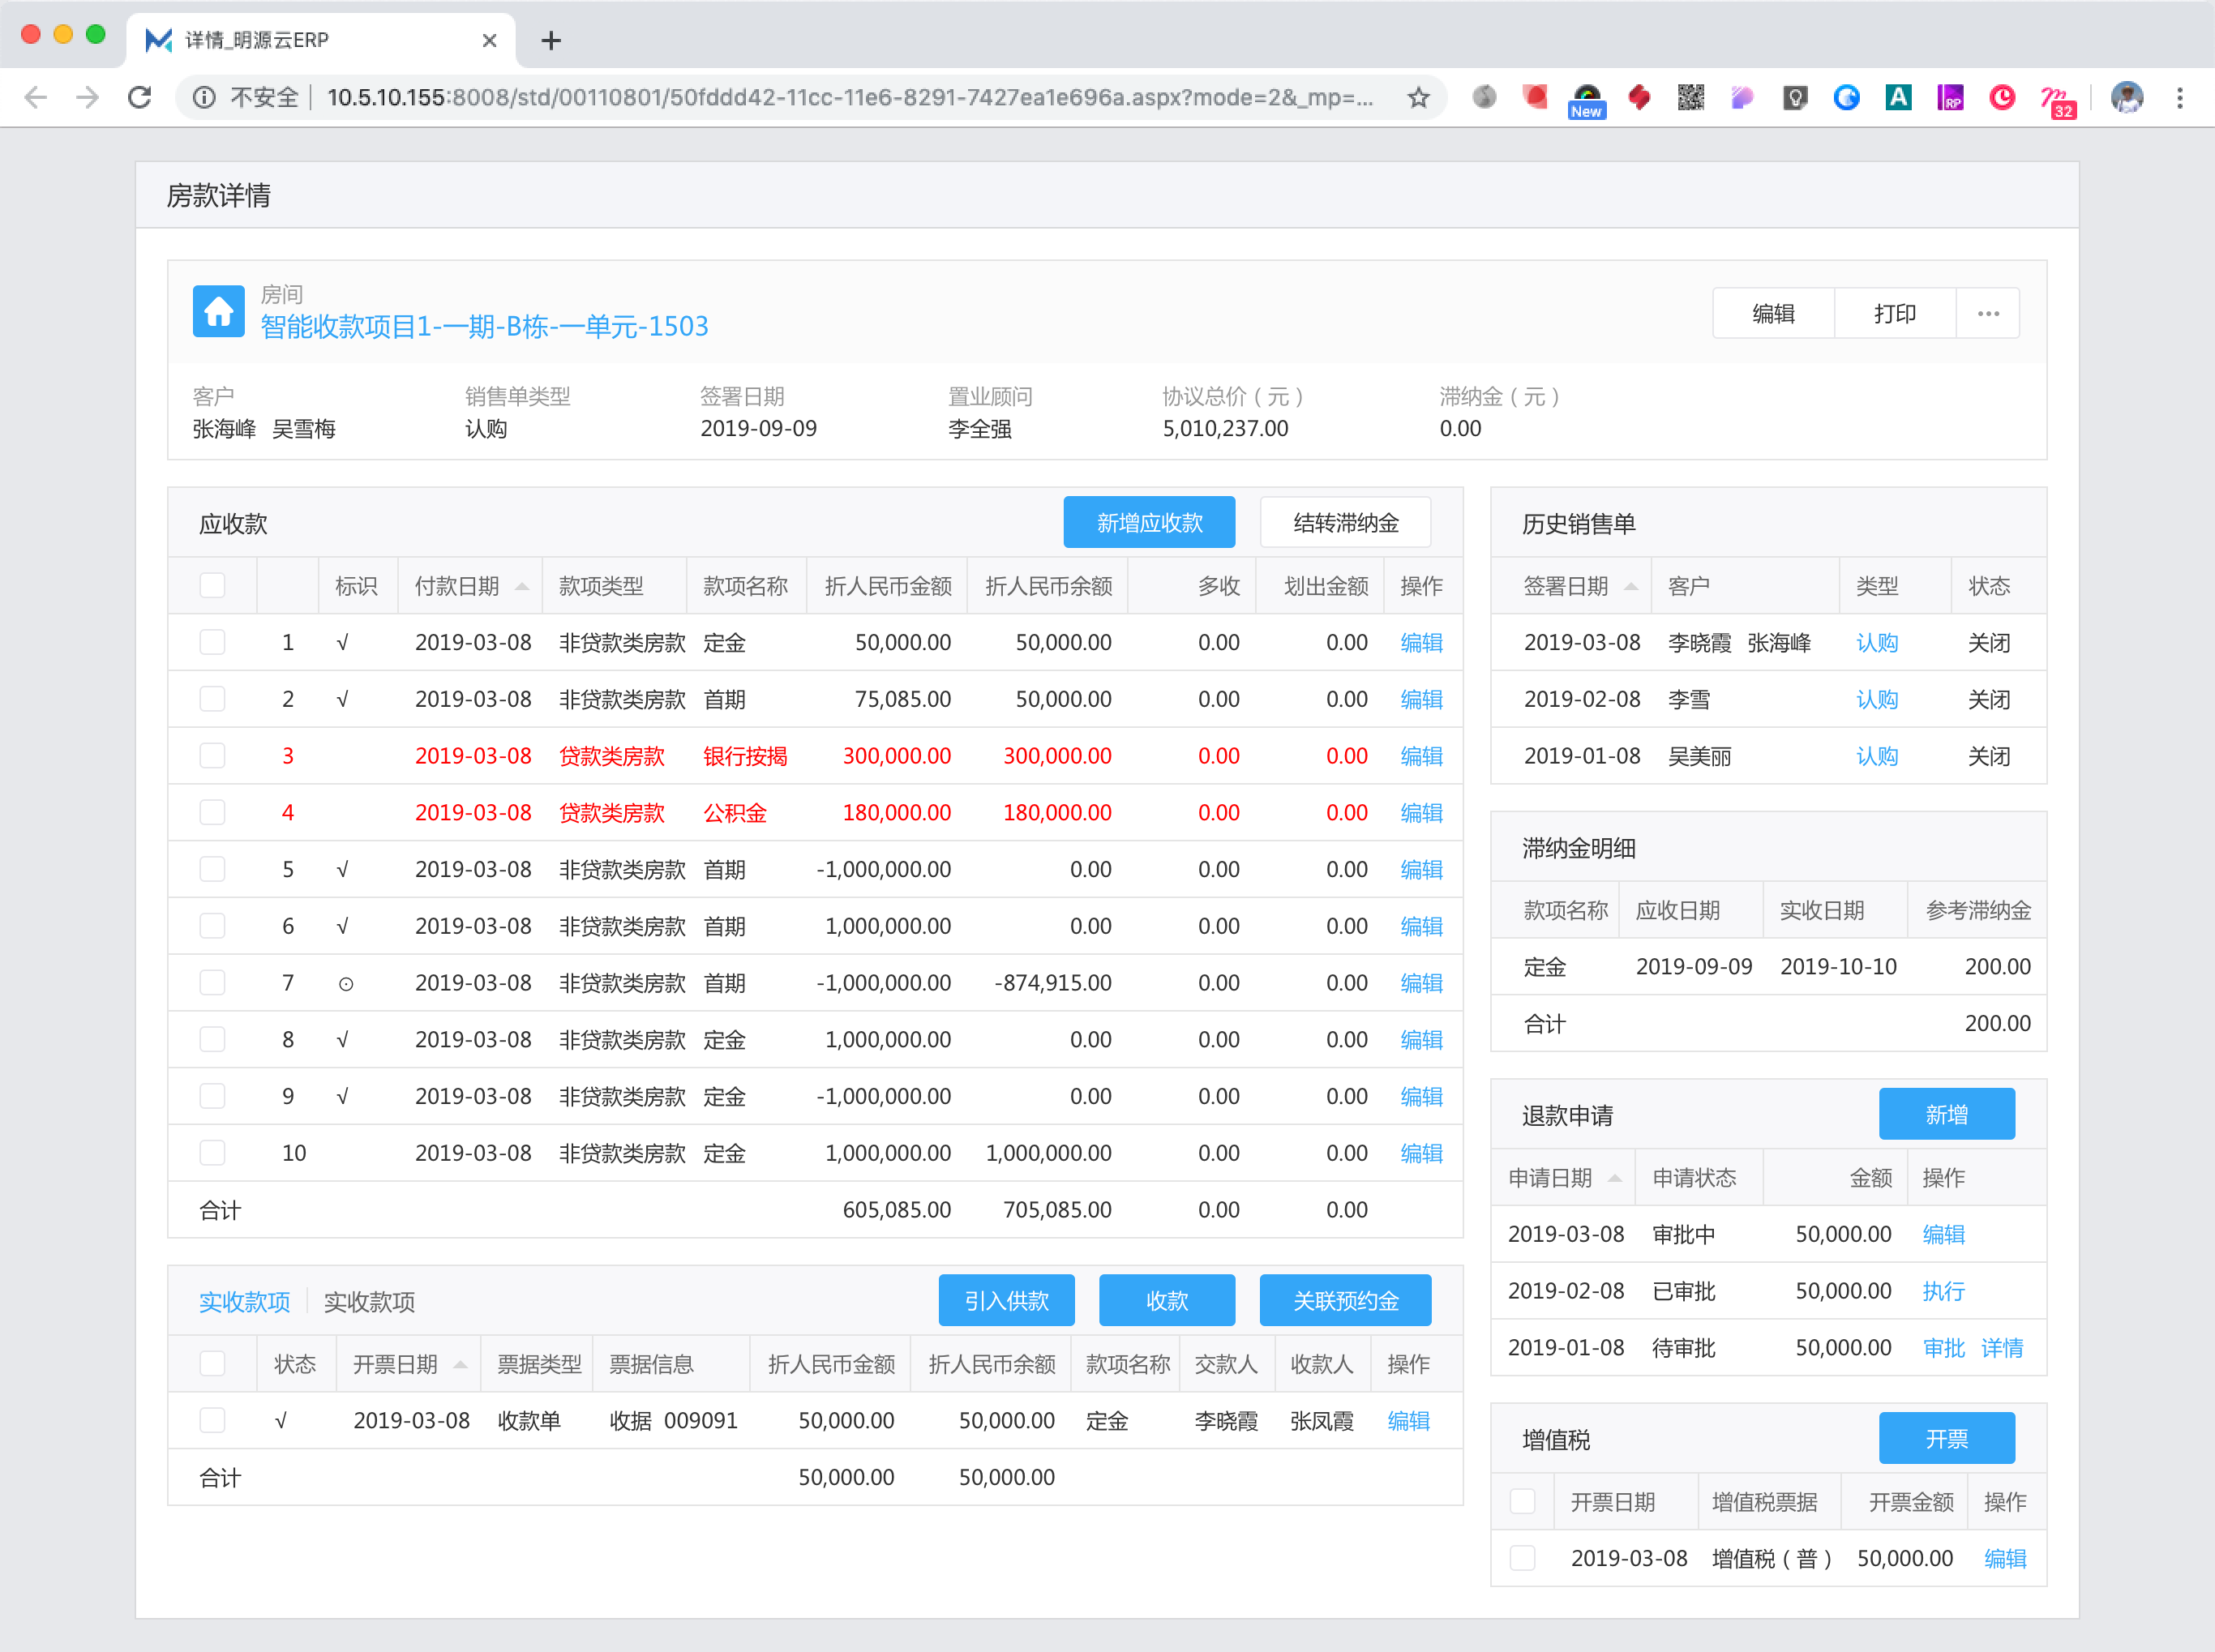Toggle select-all checkbox in 实收款项 header
This screenshot has width=2215, height=1652.
(x=212, y=1363)
